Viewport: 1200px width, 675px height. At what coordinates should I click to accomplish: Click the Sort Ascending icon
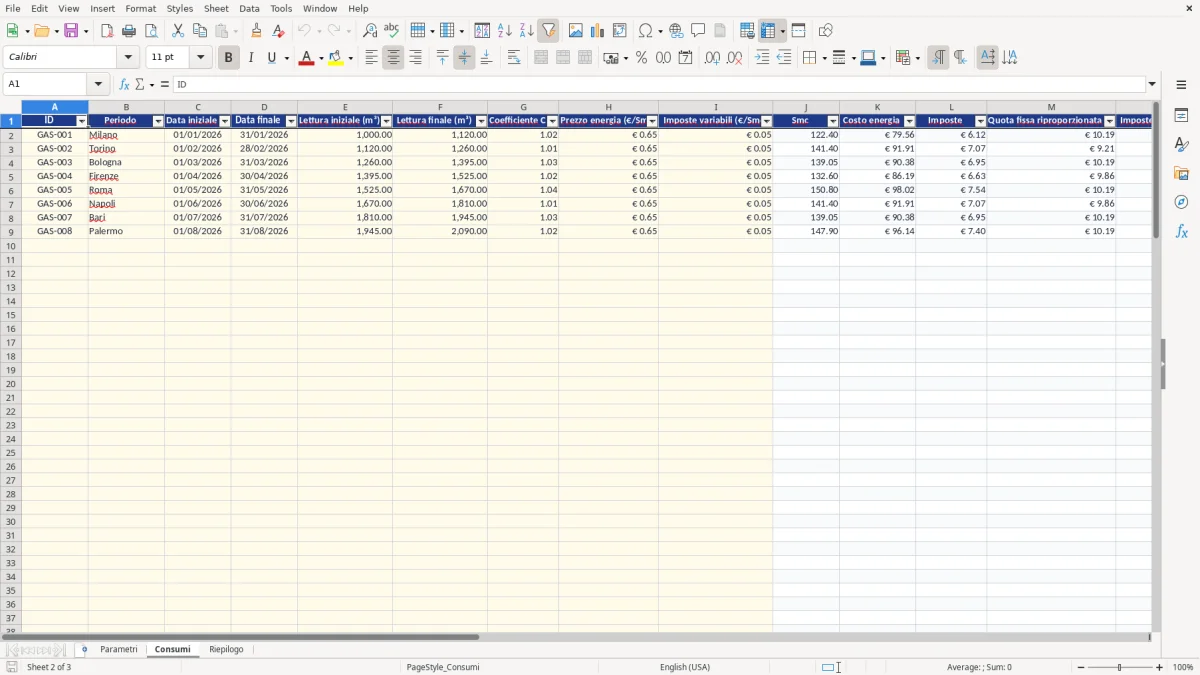pos(505,31)
